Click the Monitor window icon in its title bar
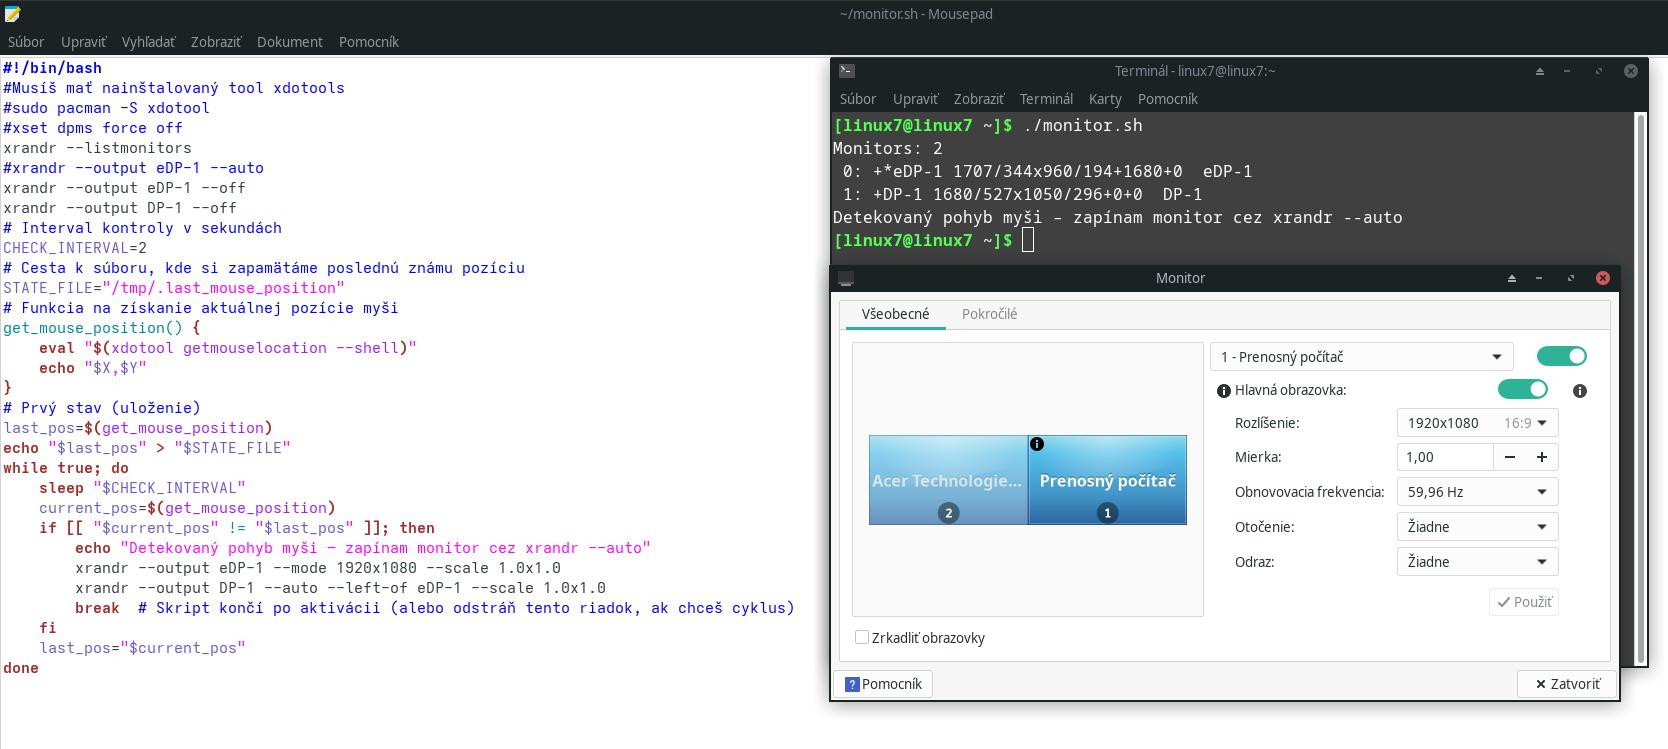Image resolution: width=1668 pixels, height=749 pixels. pyautogui.click(x=846, y=278)
